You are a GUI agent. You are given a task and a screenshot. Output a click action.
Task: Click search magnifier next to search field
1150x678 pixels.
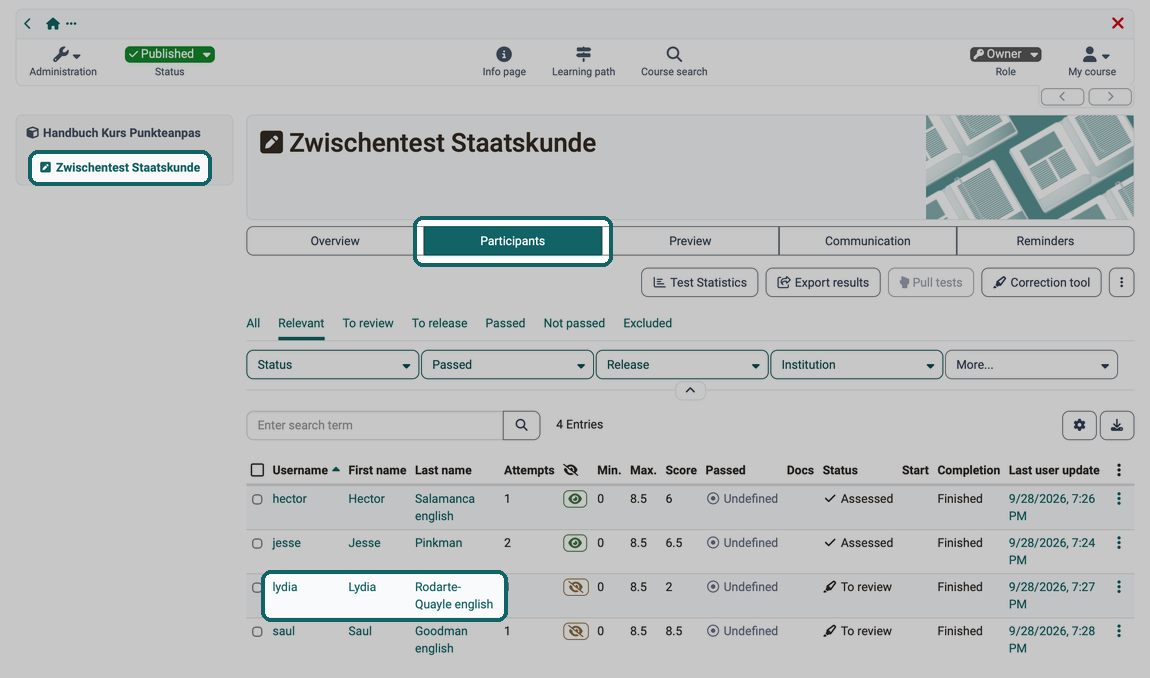tap(521, 425)
